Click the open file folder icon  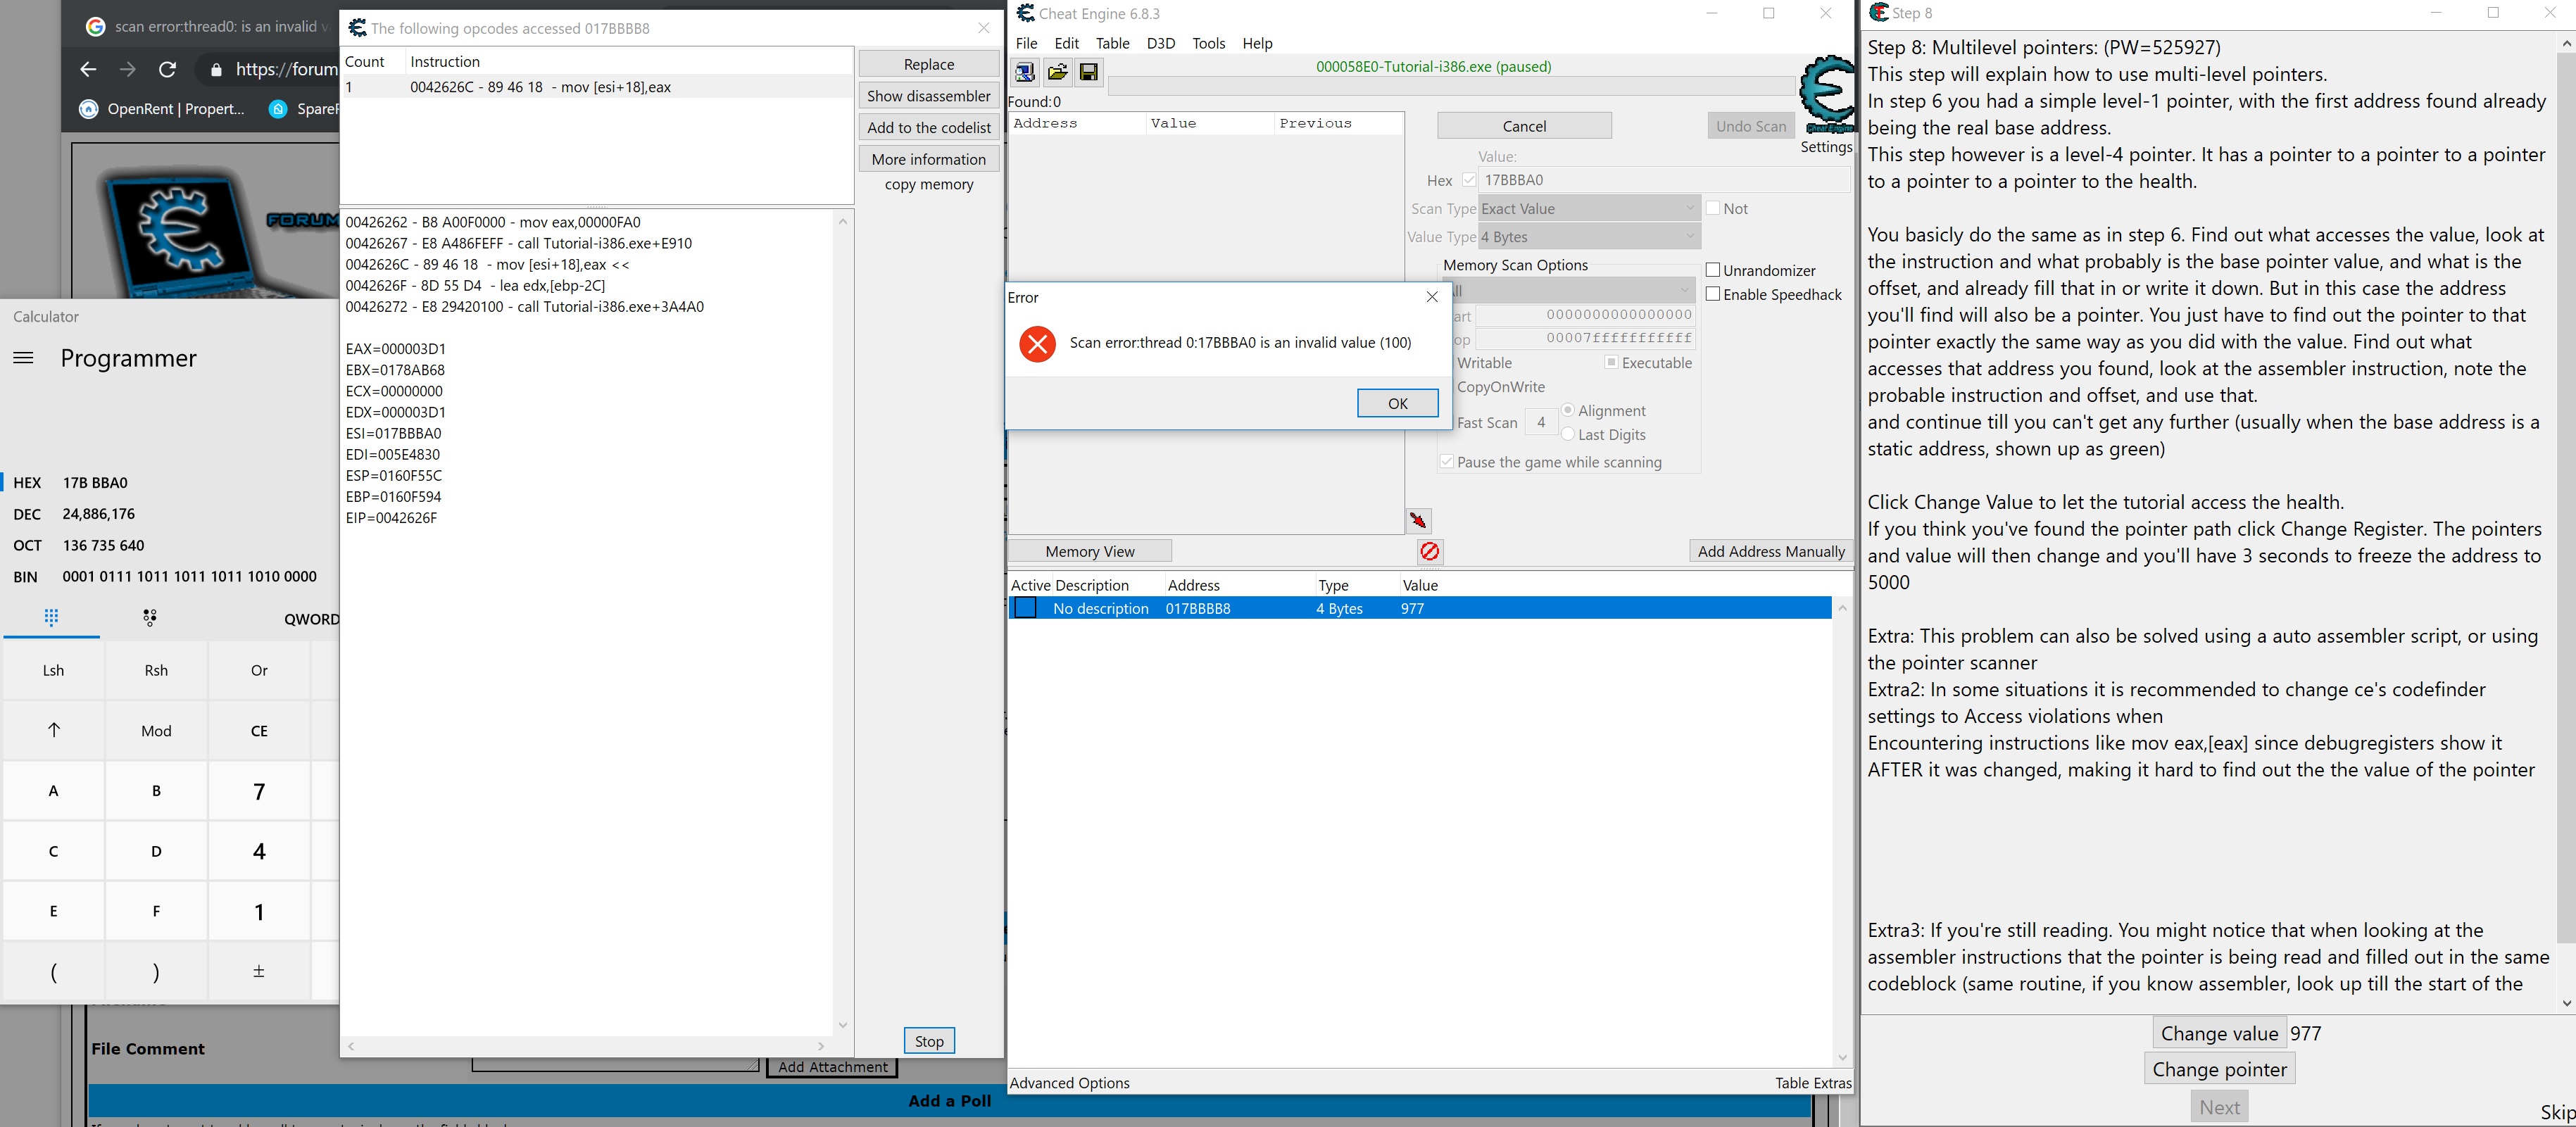tap(1057, 72)
